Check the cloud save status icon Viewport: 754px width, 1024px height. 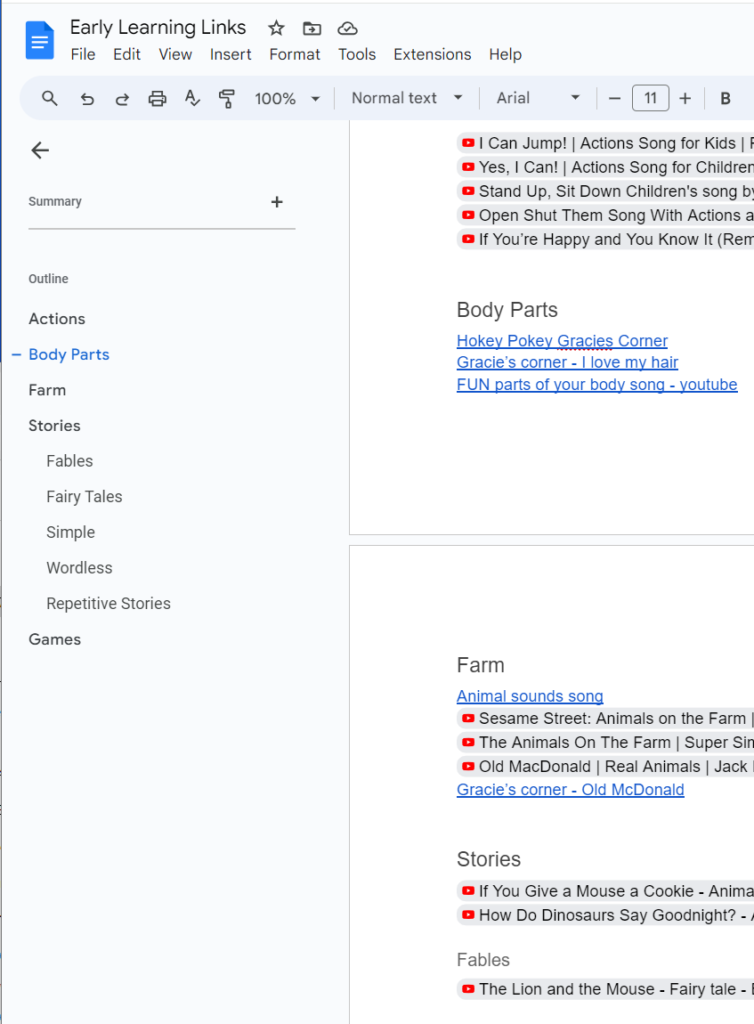(347, 28)
